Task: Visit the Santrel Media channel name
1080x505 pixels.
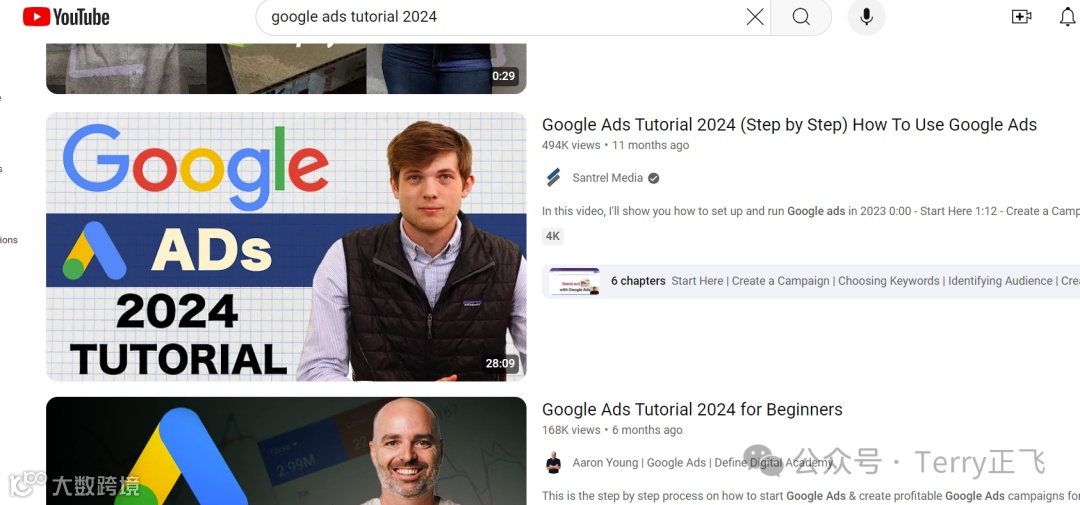Action: (x=608, y=178)
